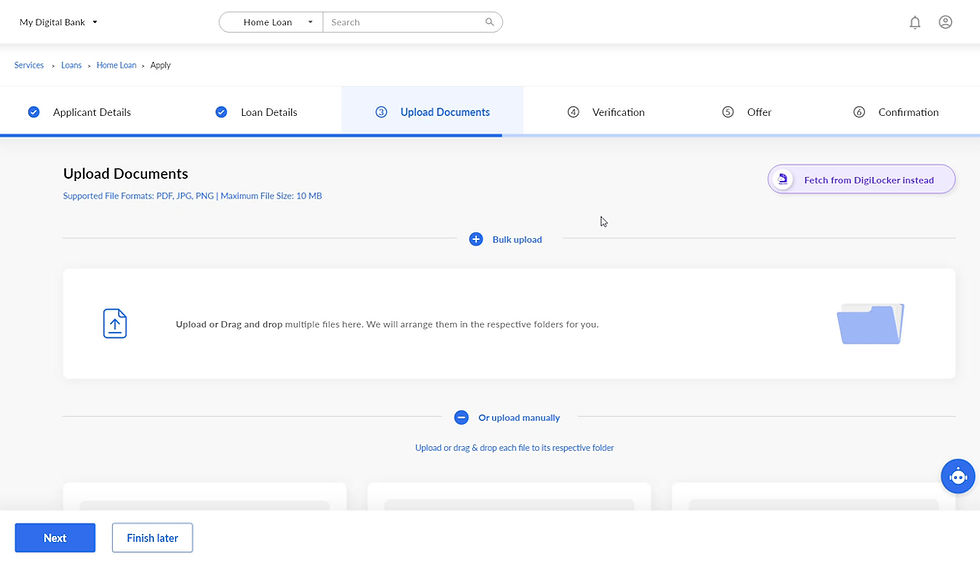Click the step 6 number icon
This screenshot has height=565, width=980.
859,112
